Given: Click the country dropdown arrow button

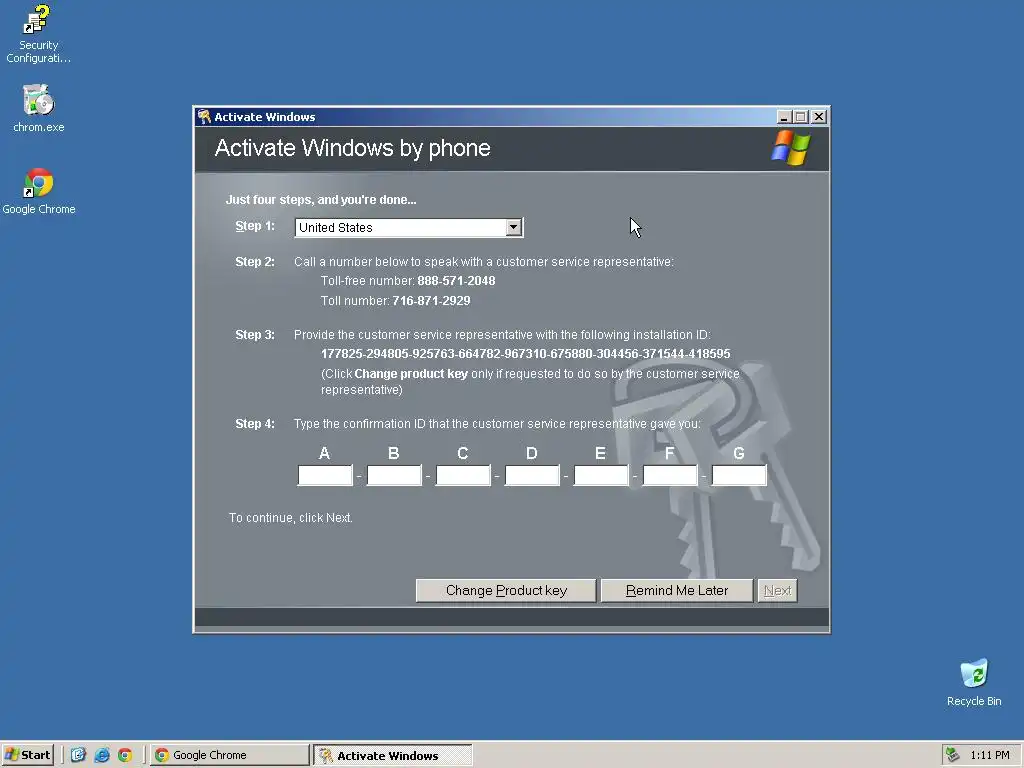Looking at the screenshot, I should [514, 227].
